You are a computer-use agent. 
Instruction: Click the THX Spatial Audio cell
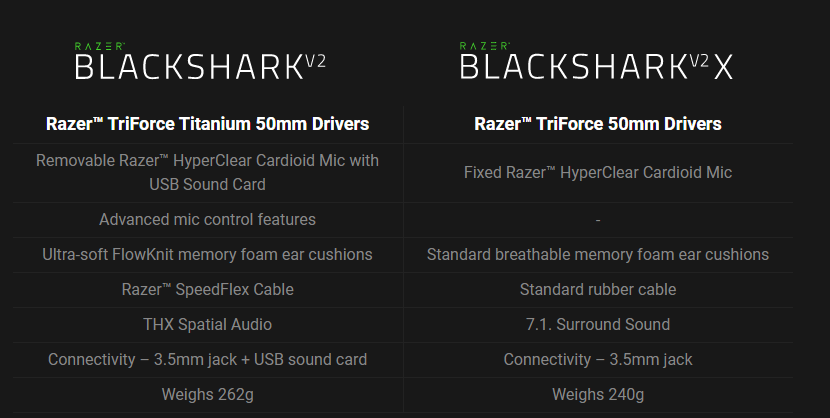(x=208, y=324)
